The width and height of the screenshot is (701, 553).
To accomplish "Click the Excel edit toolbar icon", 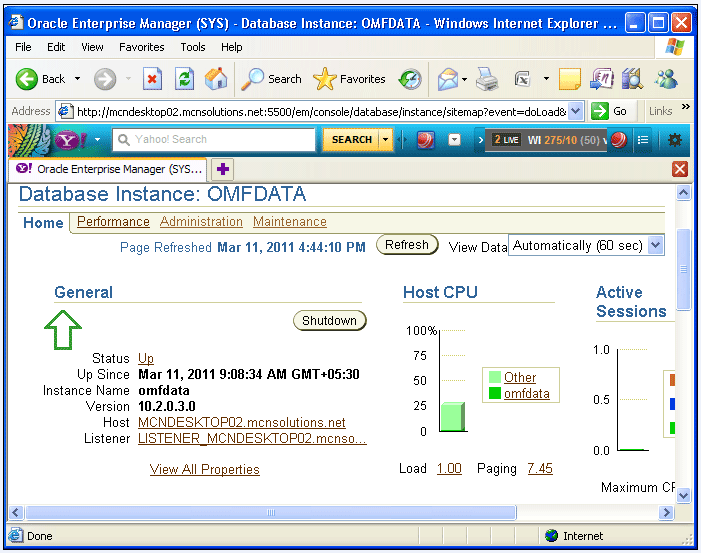I will [x=522, y=80].
